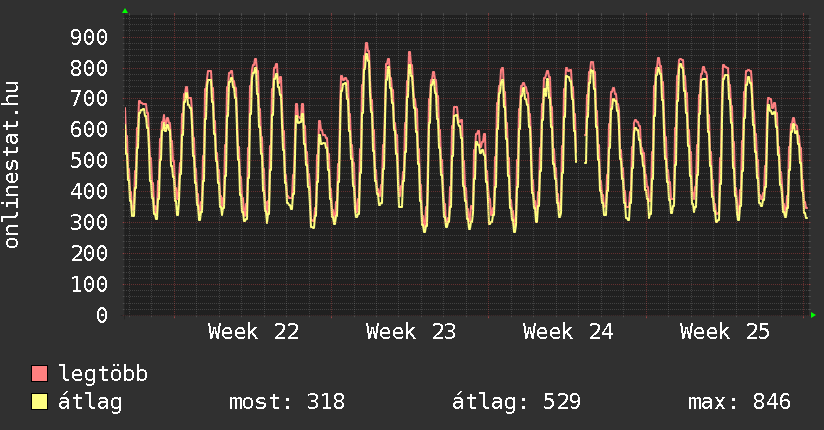Viewport: 824px width, 430px height.
Task: Click the 500 y-axis value
Action: (x=89, y=161)
